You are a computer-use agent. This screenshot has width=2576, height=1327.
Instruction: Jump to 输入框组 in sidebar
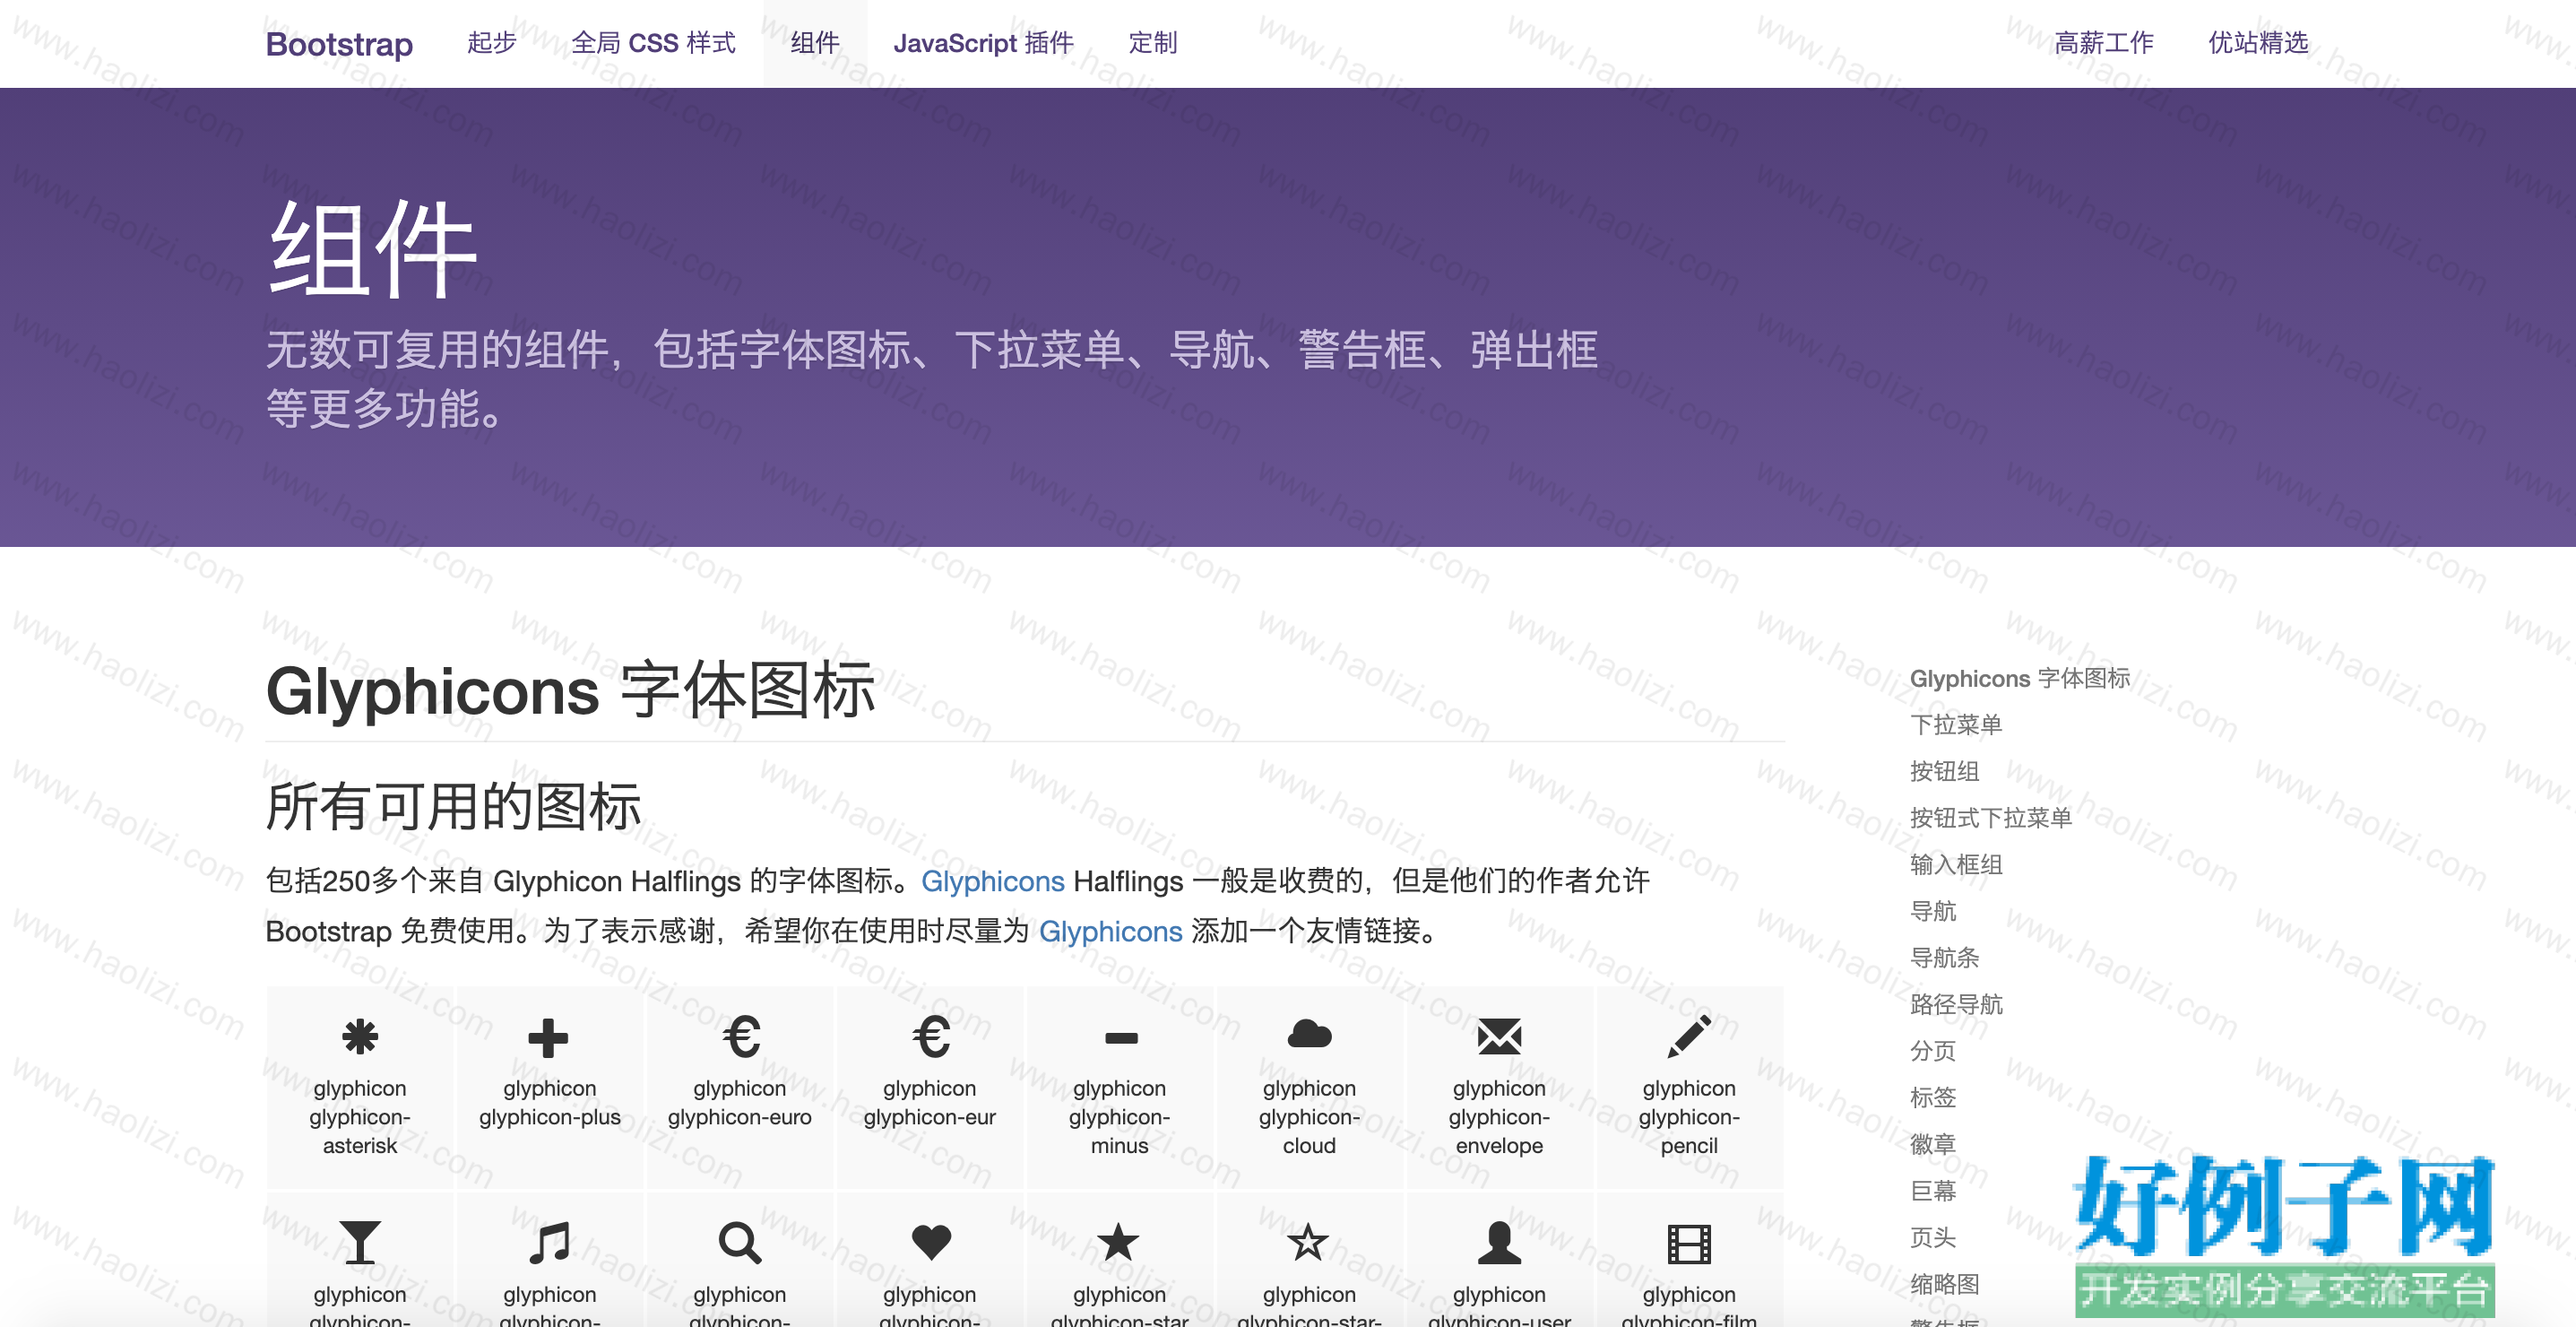(x=1956, y=864)
